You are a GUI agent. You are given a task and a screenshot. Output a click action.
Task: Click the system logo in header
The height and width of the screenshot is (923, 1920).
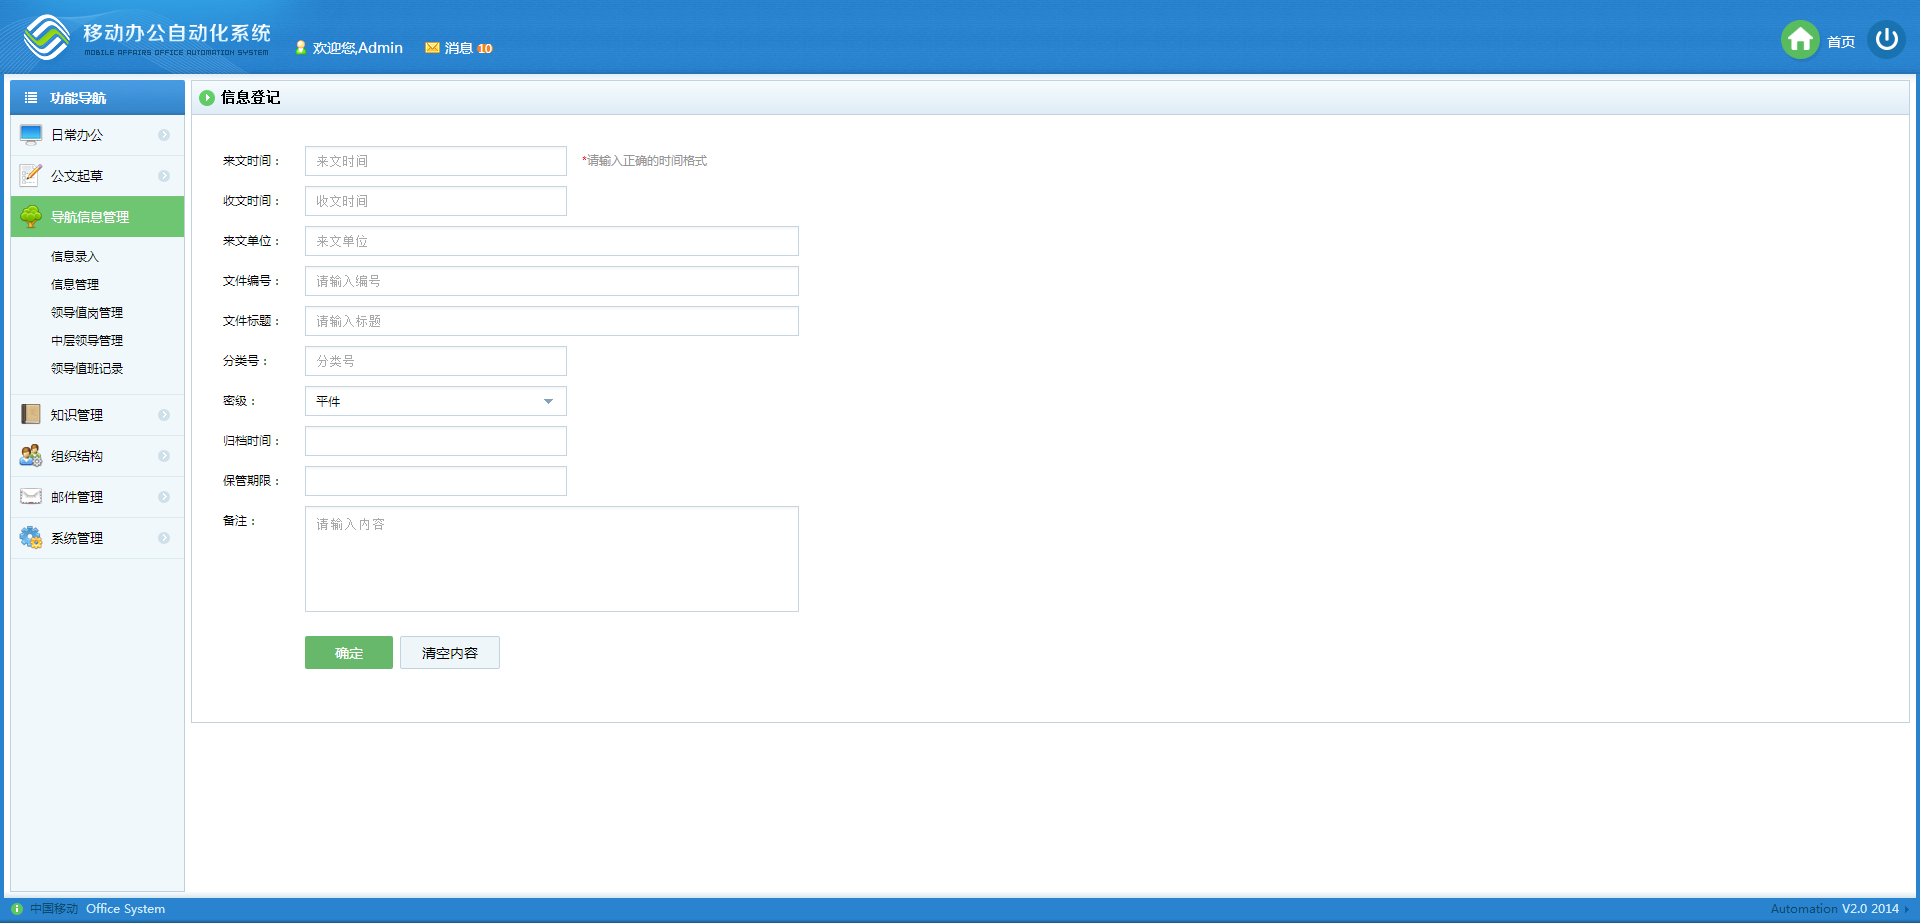coord(47,38)
